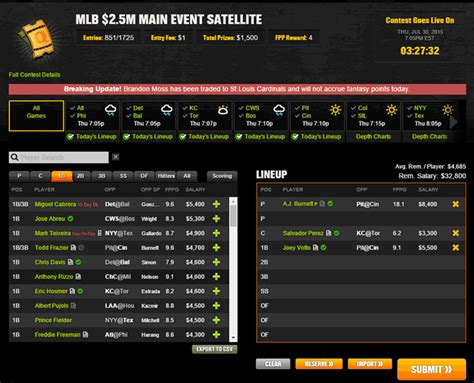Toggle the Pit team checkbox
The height and width of the screenshot is (383, 474).
click(297, 108)
